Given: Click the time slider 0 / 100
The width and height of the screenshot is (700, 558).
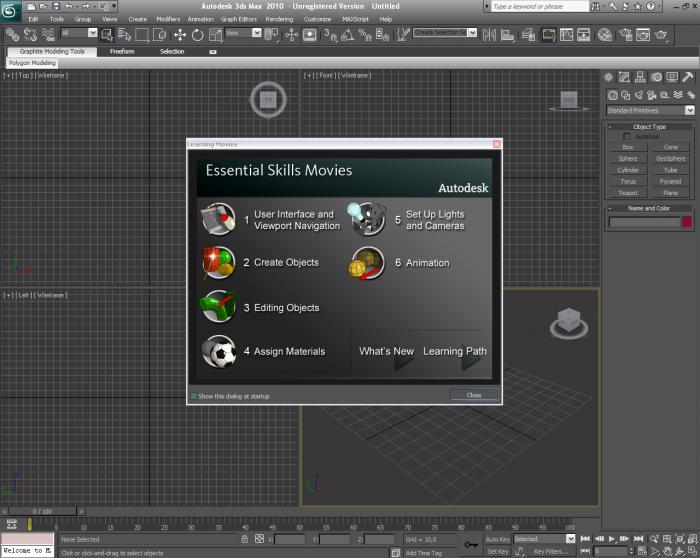Looking at the screenshot, I should coord(42,511).
